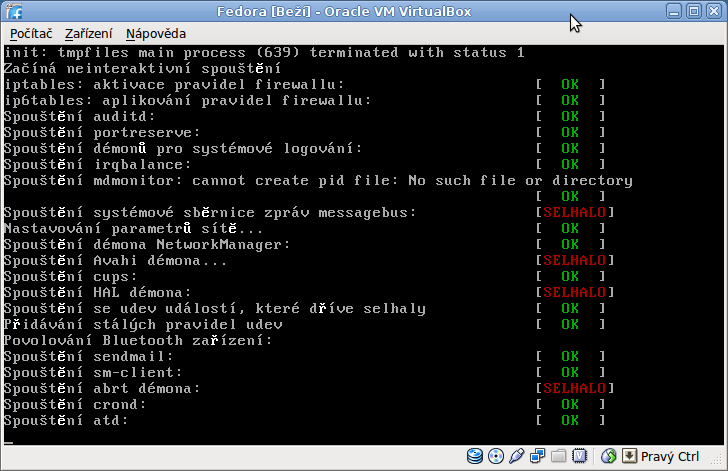This screenshot has width=728, height=471.
Task: Click the window resize grip in the corner
Action: coord(718,459)
